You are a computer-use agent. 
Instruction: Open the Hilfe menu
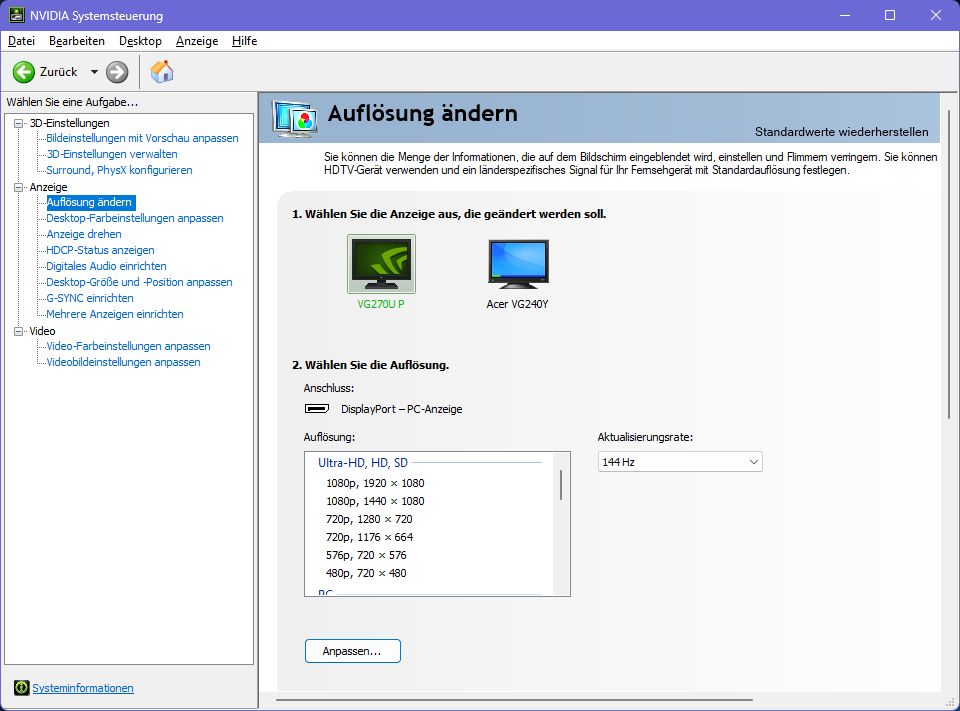244,41
